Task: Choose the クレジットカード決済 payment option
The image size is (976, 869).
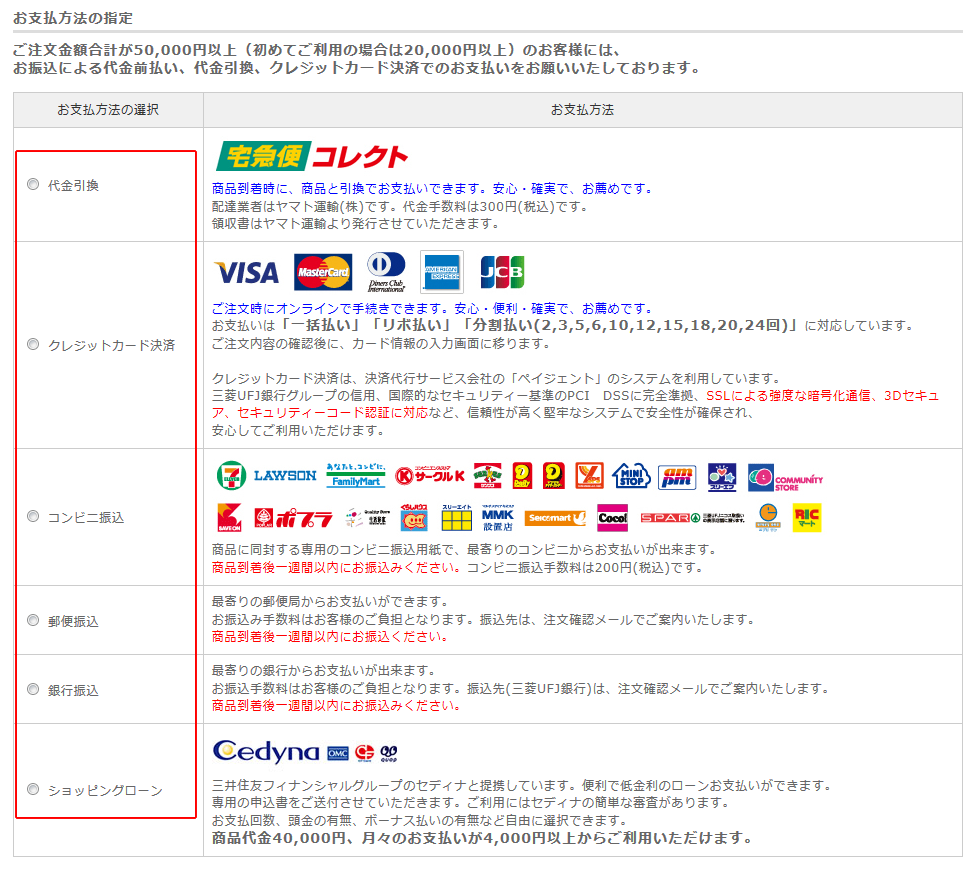Action: point(33,344)
